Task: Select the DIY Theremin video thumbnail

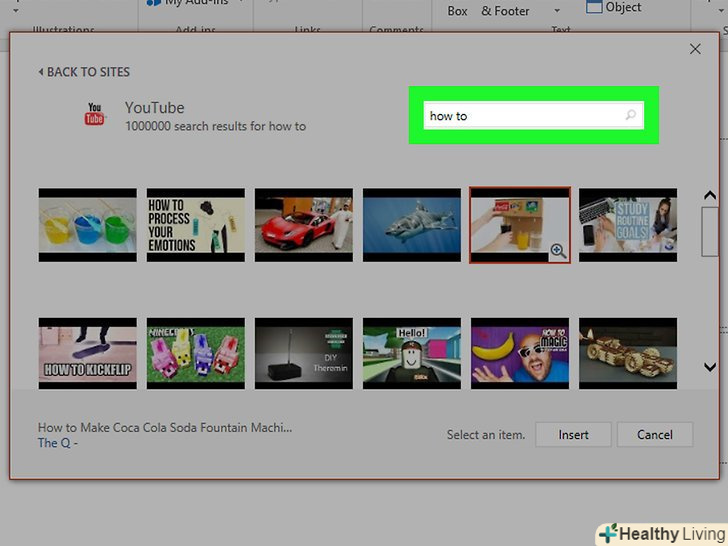Action: [304, 354]
